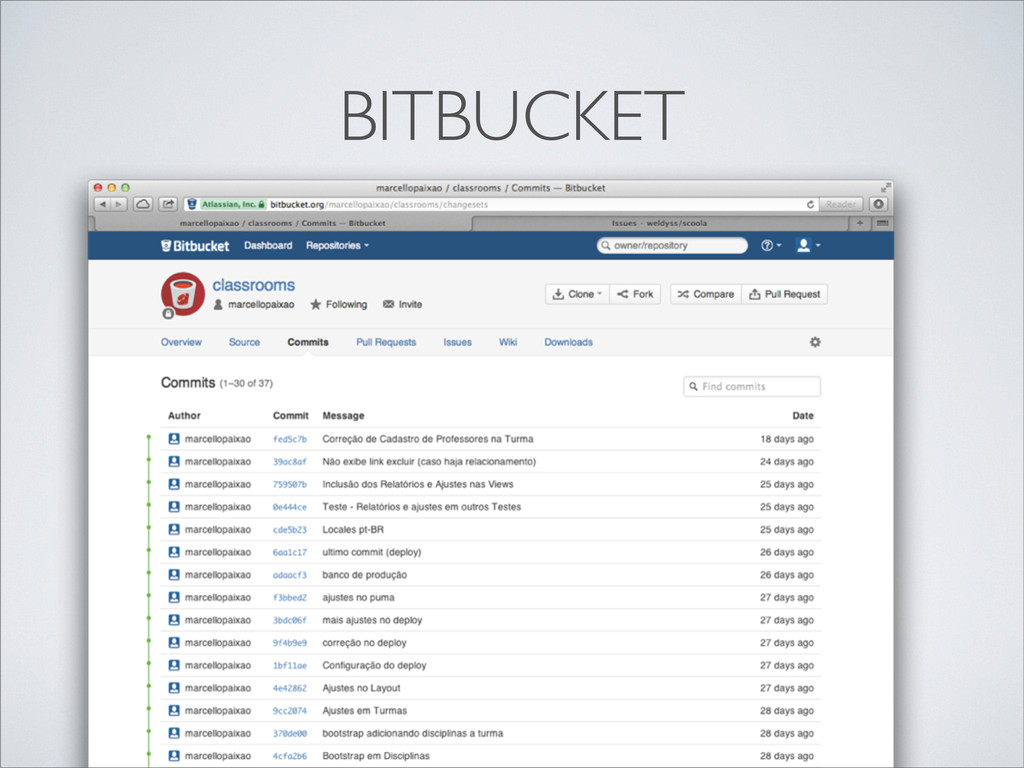This screenshot has width=1024, height=768.
Task: Click the Safari address bar URL
Action: (x=379, y=204)
